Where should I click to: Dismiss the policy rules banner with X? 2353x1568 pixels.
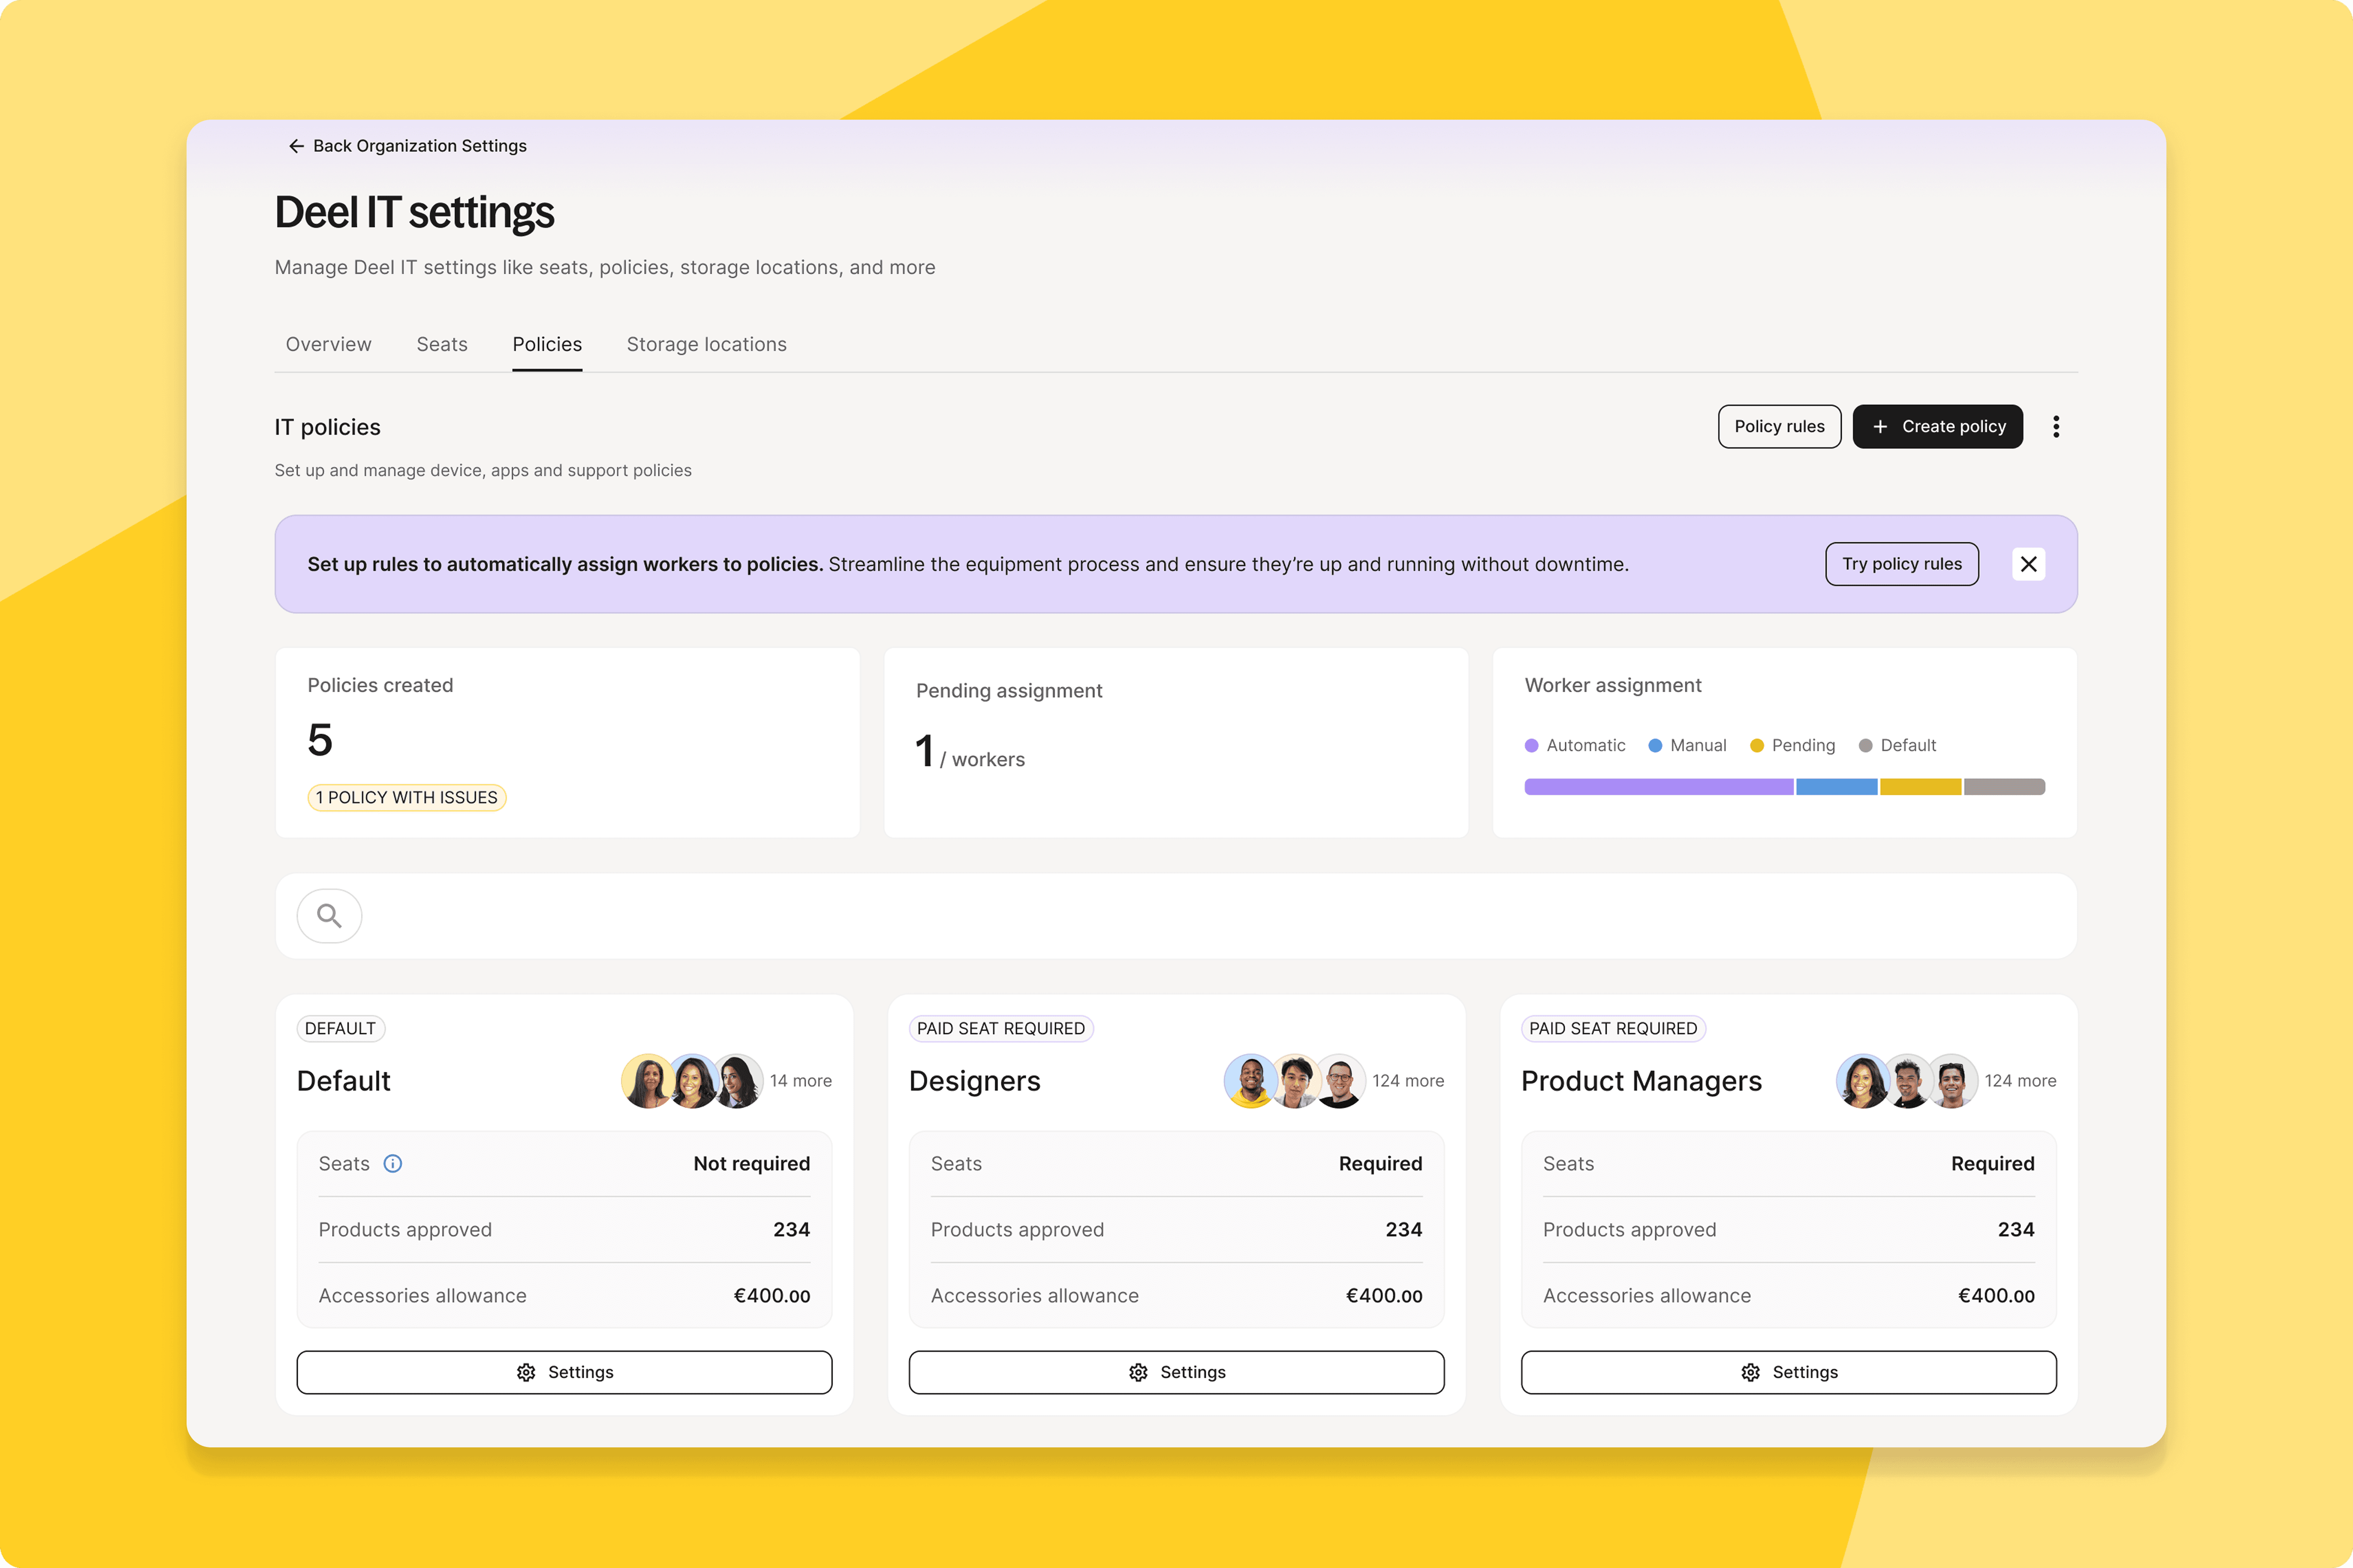(2029, 564)
